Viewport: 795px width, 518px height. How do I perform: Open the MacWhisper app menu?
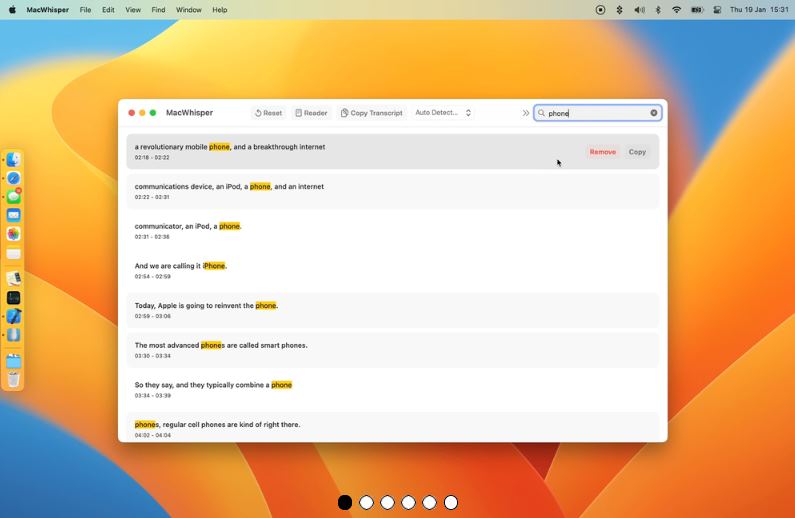click(x=48, y=10)
